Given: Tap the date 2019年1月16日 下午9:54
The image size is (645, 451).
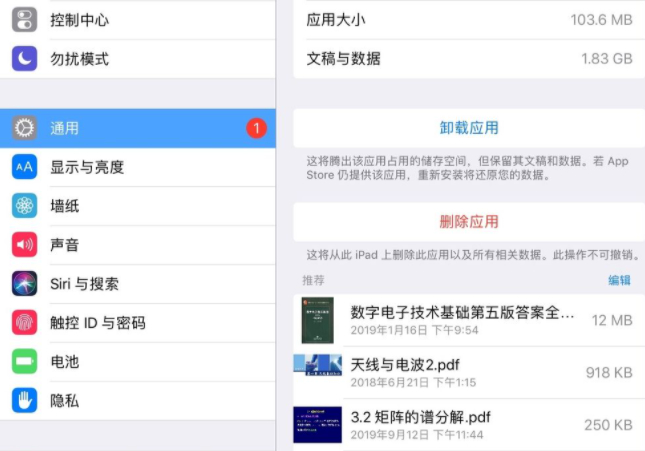Looking at the screenshot, I should tap(414, 330).
